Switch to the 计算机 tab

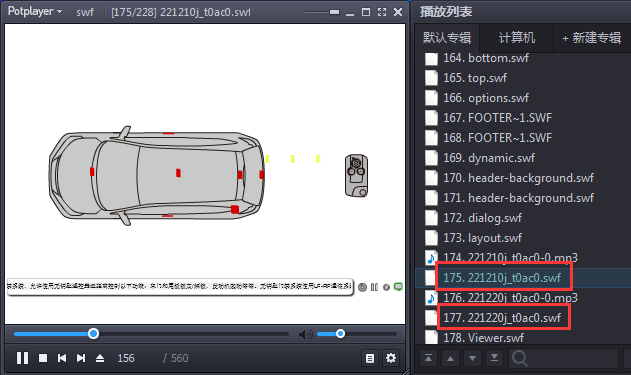(517, 38)
